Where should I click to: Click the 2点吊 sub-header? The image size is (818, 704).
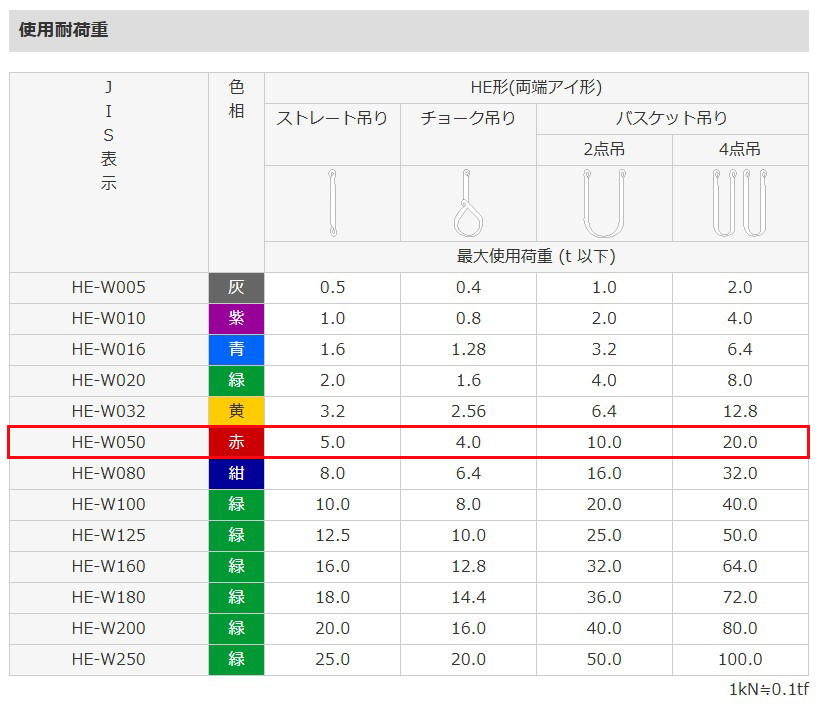[604, 149]
